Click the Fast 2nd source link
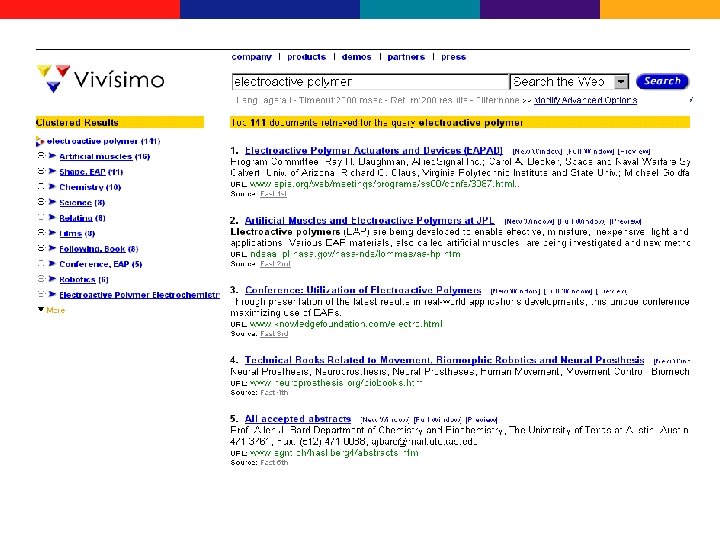The image size is (720, 540). (275, 264)
